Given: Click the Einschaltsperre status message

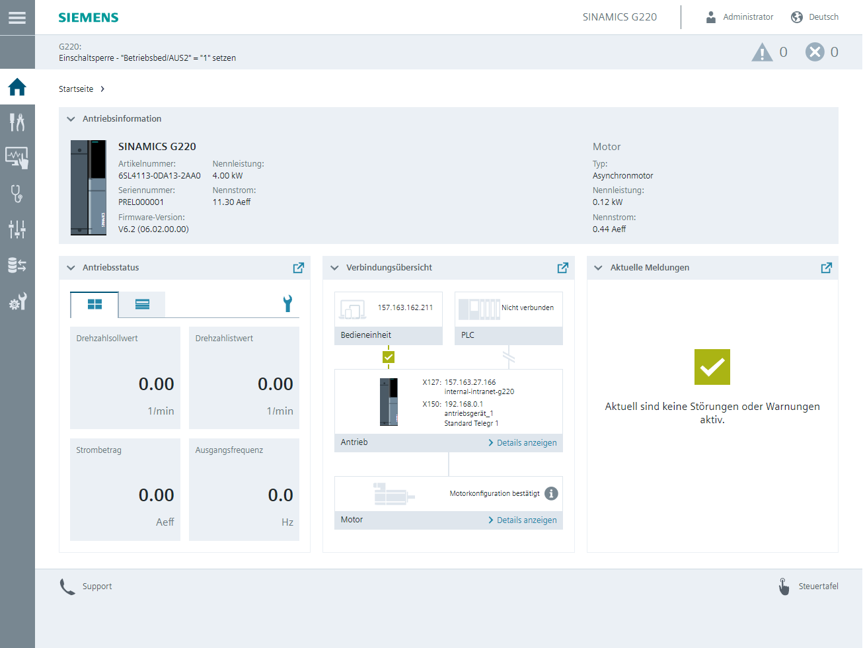Looking at the screenshot, I should click(148, 58).
